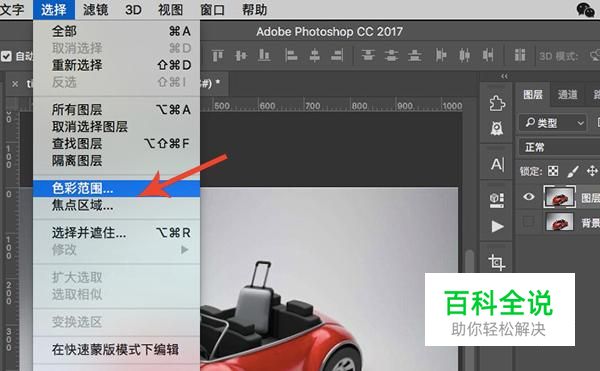600x371 pixels.
Task: Align horizontal centers icon in options bar
Action: pyautogui.click(x=314, y=56)
